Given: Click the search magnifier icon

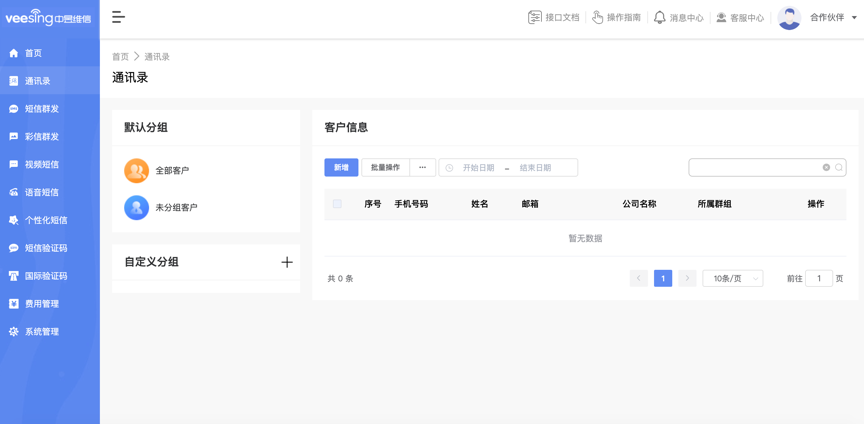Looking at the screenshot, I should tap(839, 168).
